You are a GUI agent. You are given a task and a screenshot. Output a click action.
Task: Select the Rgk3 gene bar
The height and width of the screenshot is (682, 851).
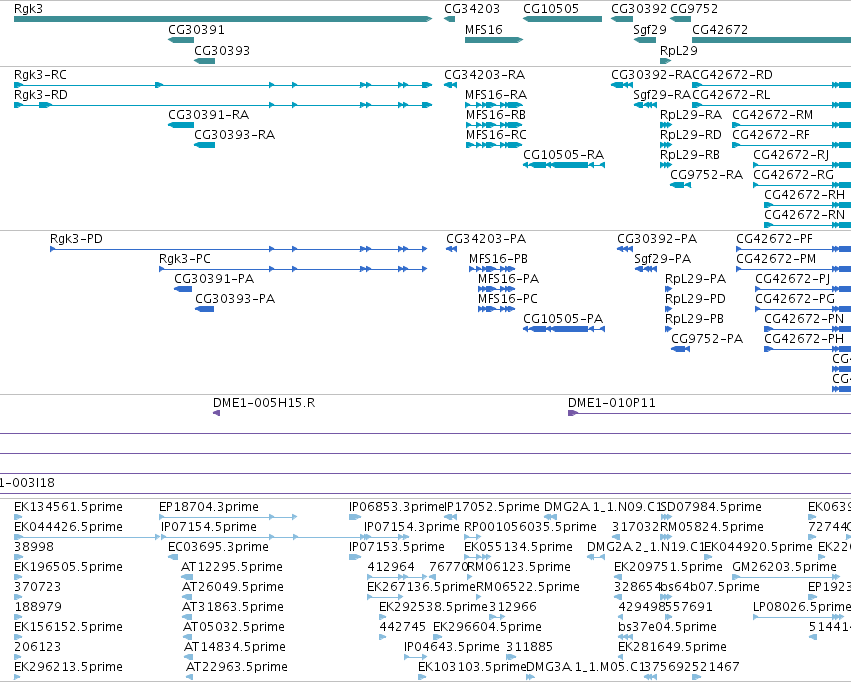tap(223, 19)
